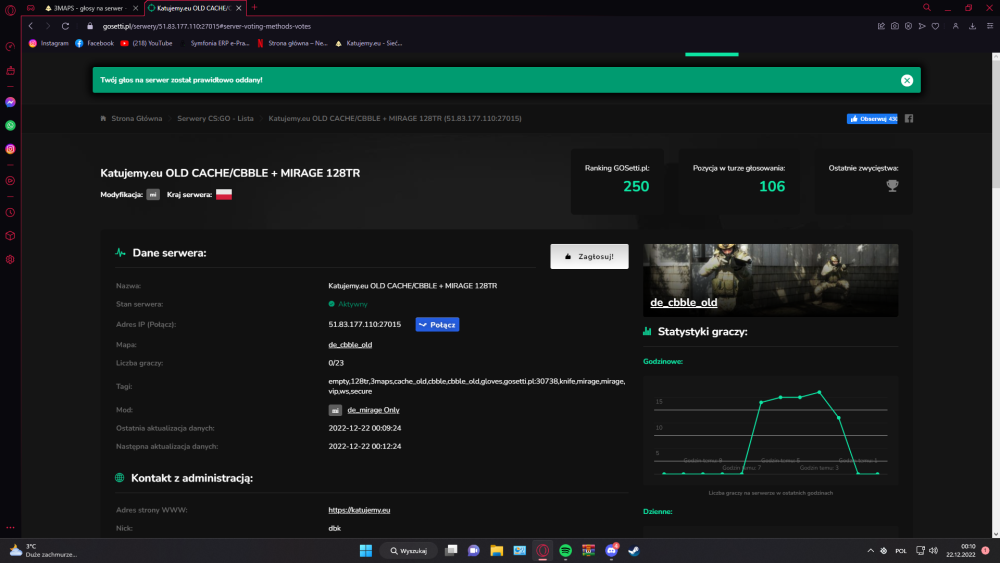Image resolution: width=1000 pixels, height=563 pixels.
Task: Click the Poland flag next to Kraj serwera
Action: tap(224, 194)
